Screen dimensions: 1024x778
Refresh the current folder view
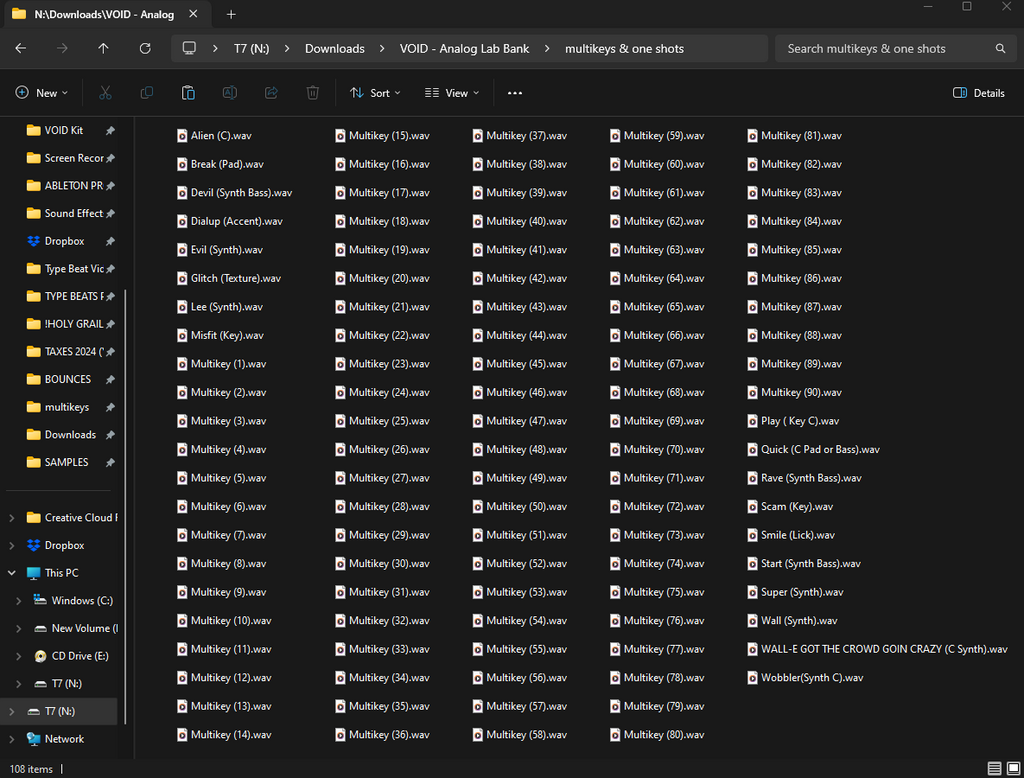[145, 48]
